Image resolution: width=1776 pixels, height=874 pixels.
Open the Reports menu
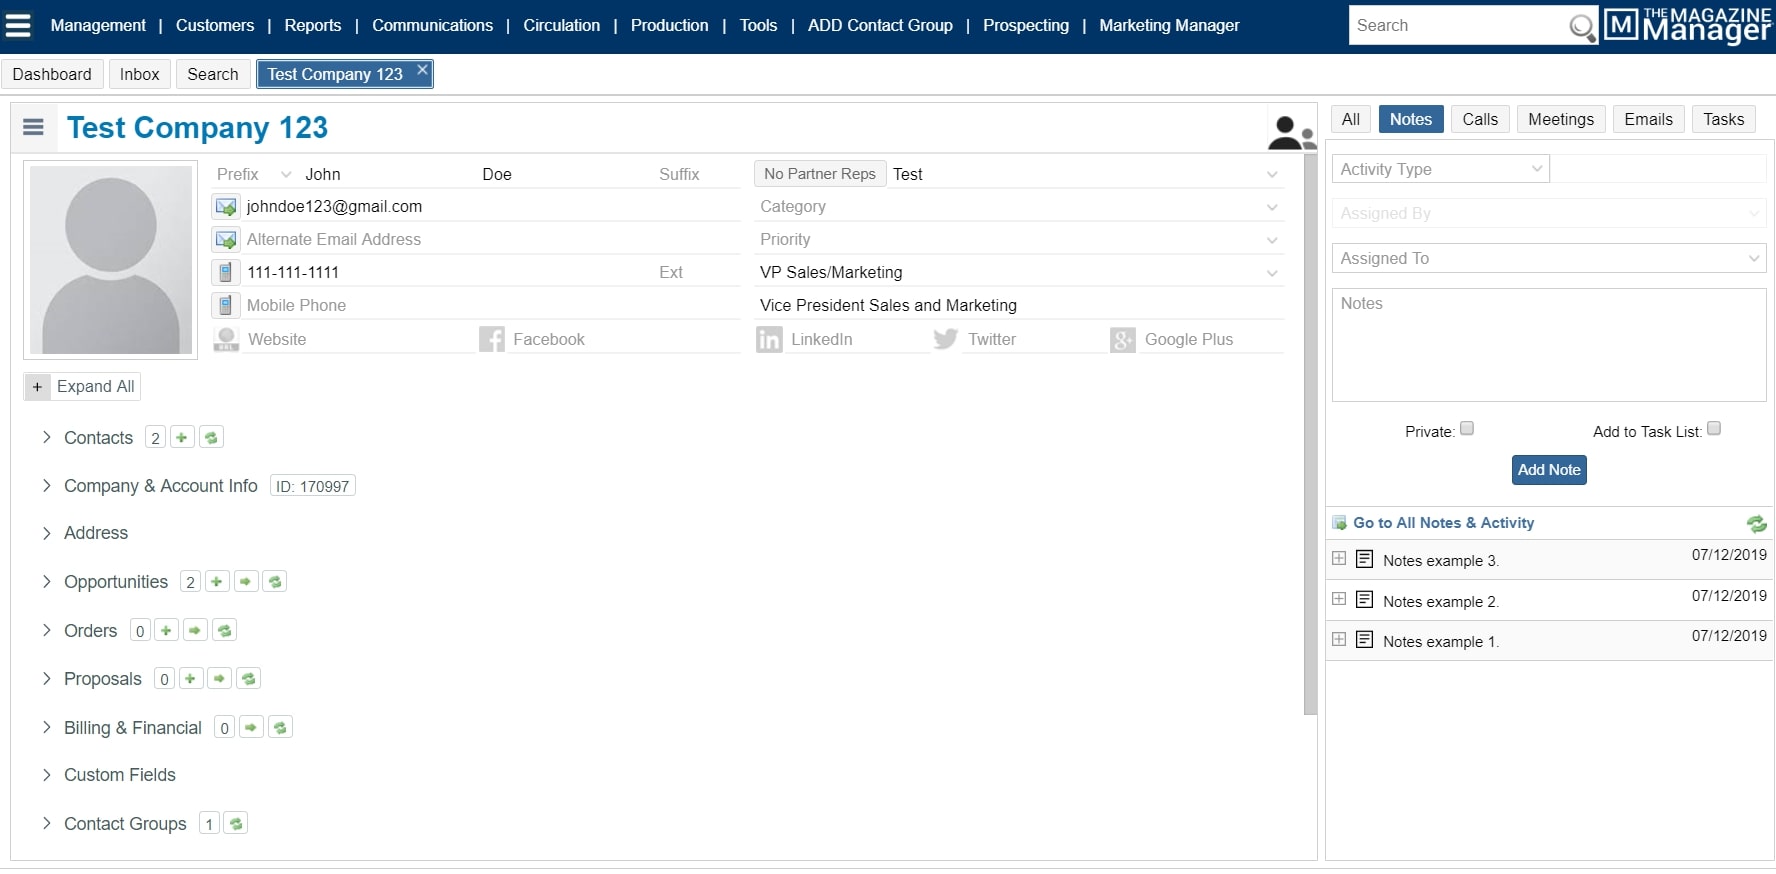click(x=312, y=26)
